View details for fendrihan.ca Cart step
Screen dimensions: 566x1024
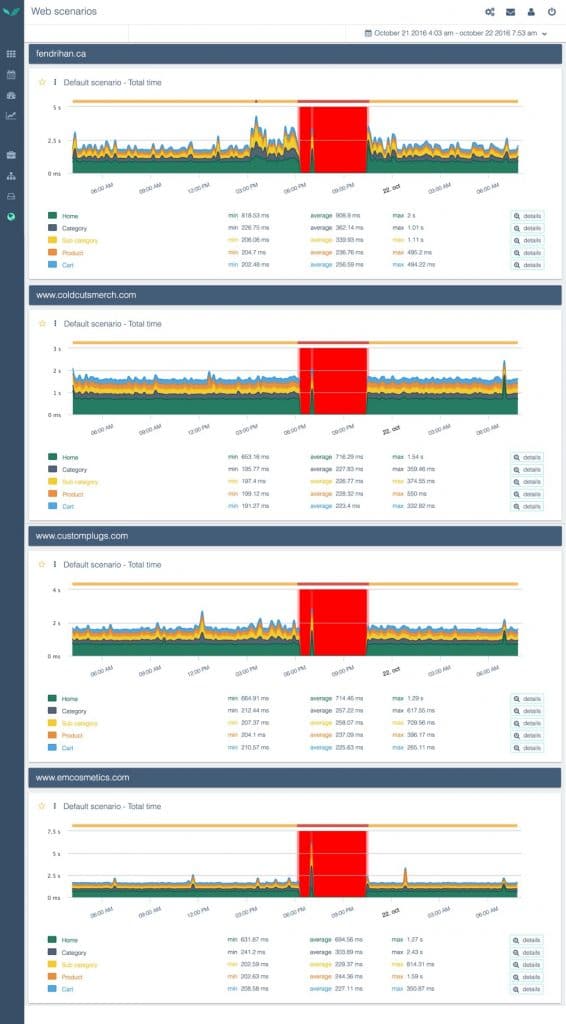pos(527,265)
